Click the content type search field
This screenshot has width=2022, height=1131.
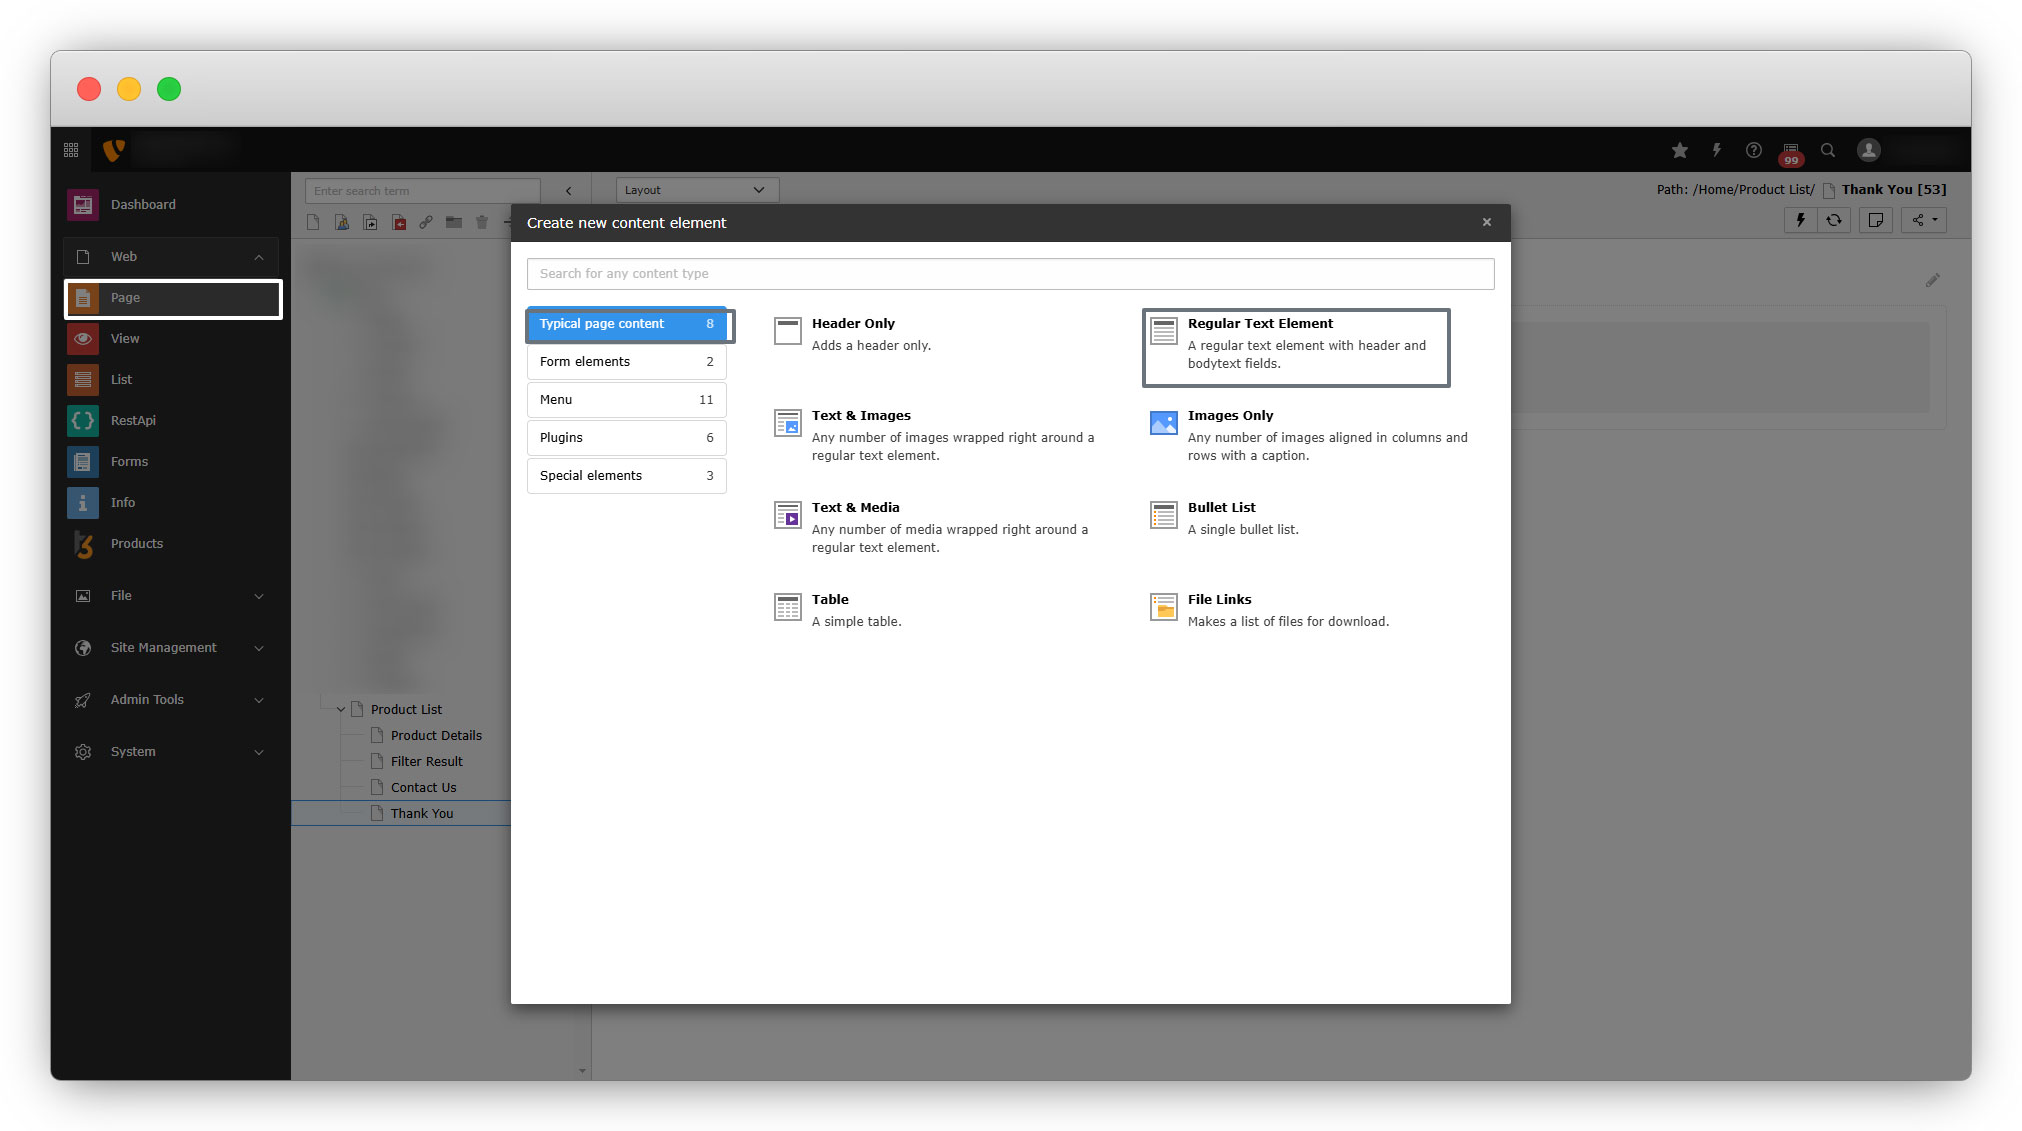tap(1010, 274)
